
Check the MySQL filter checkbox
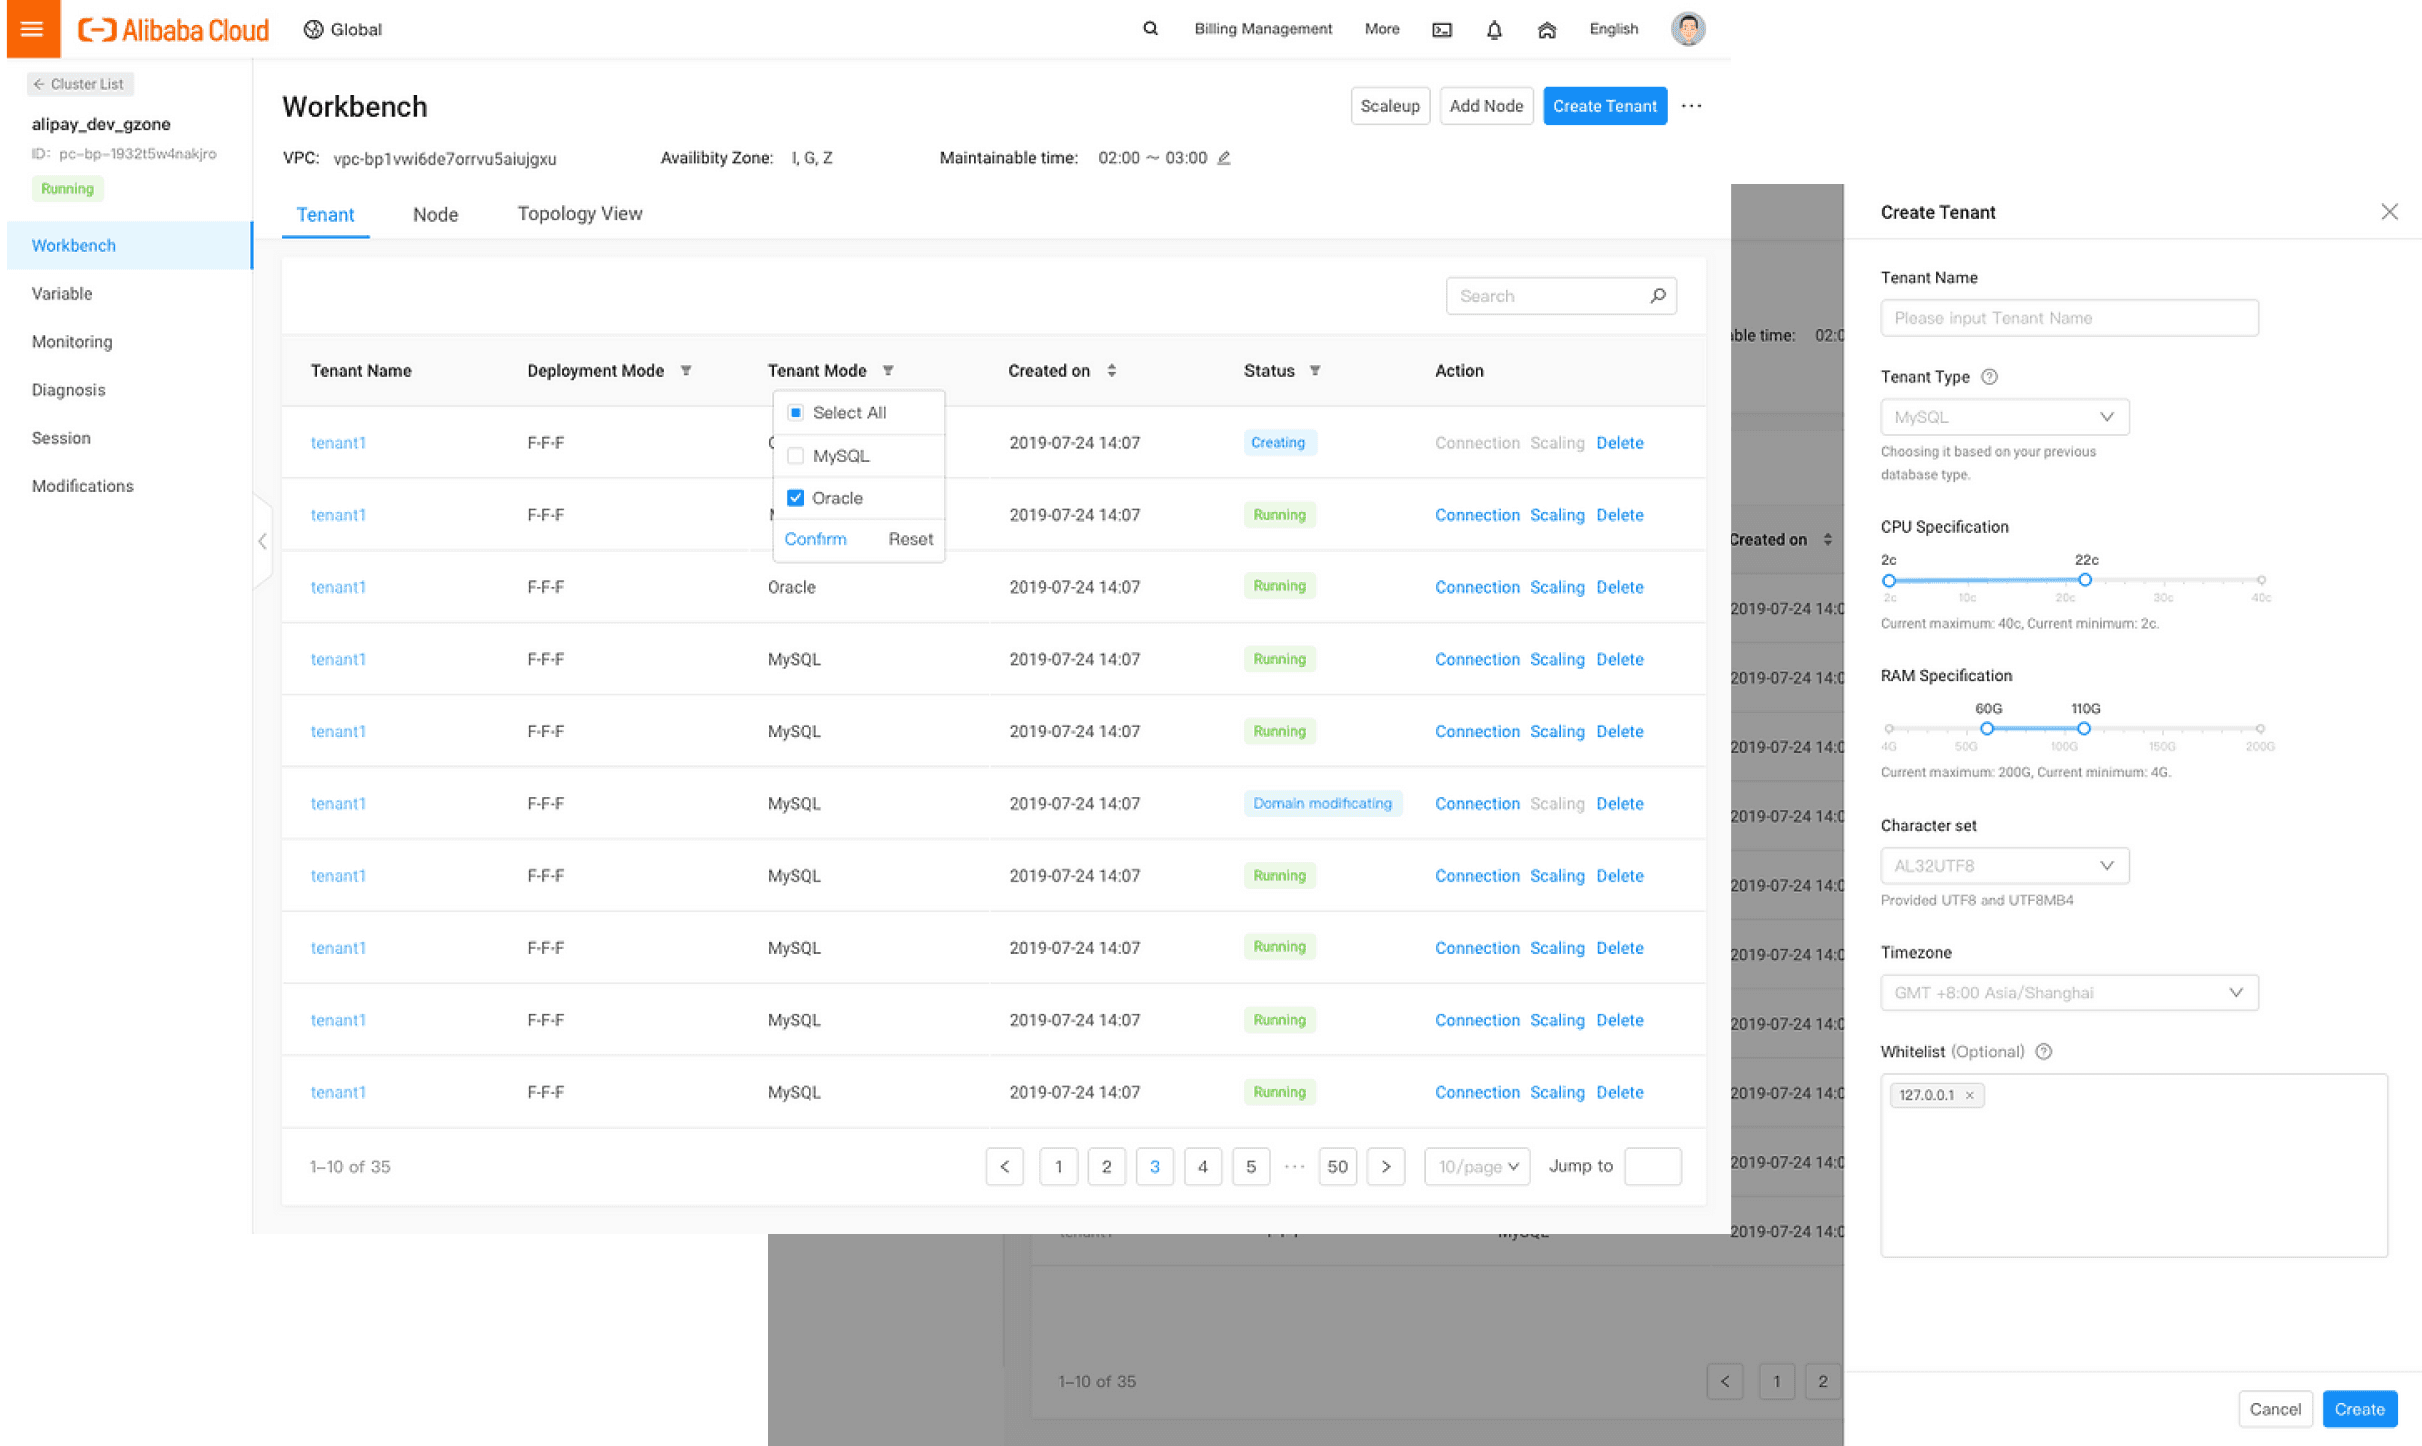click(796, 456)
